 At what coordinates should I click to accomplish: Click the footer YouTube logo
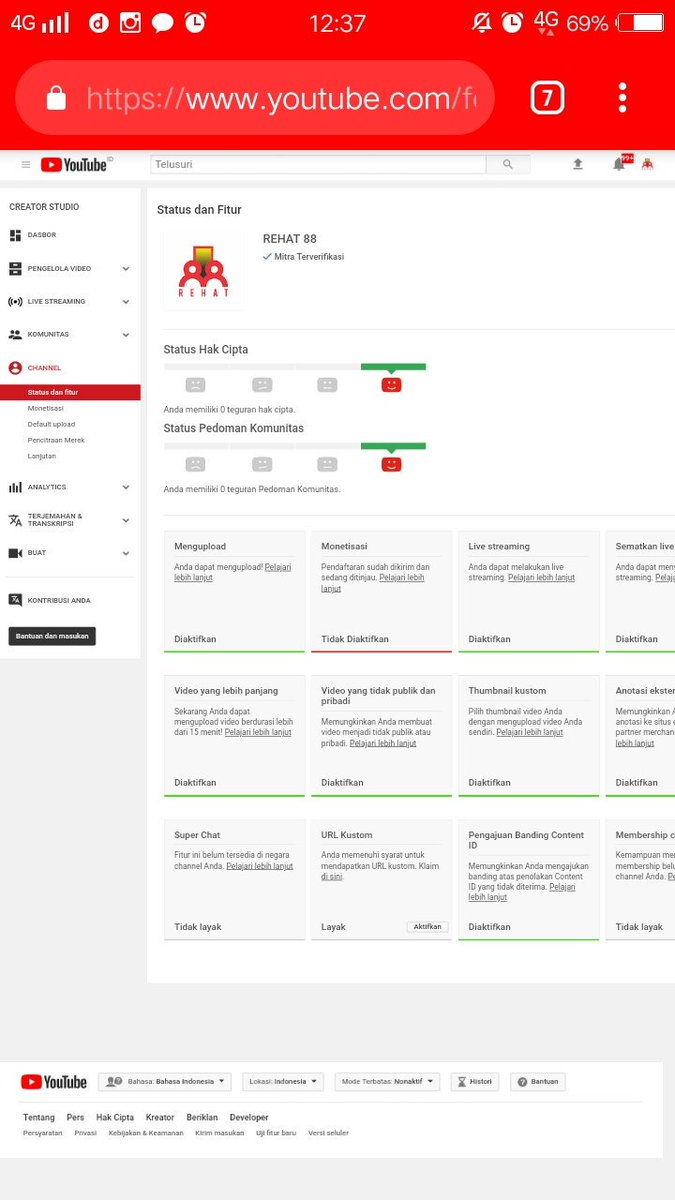click(x=54, y=1082)
